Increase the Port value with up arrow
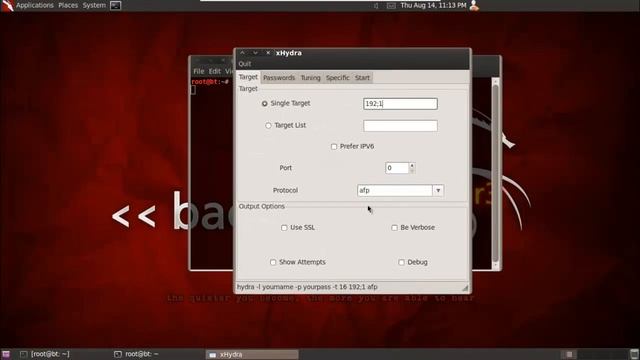Screen dimensions: 640x360 click(412, 165)
